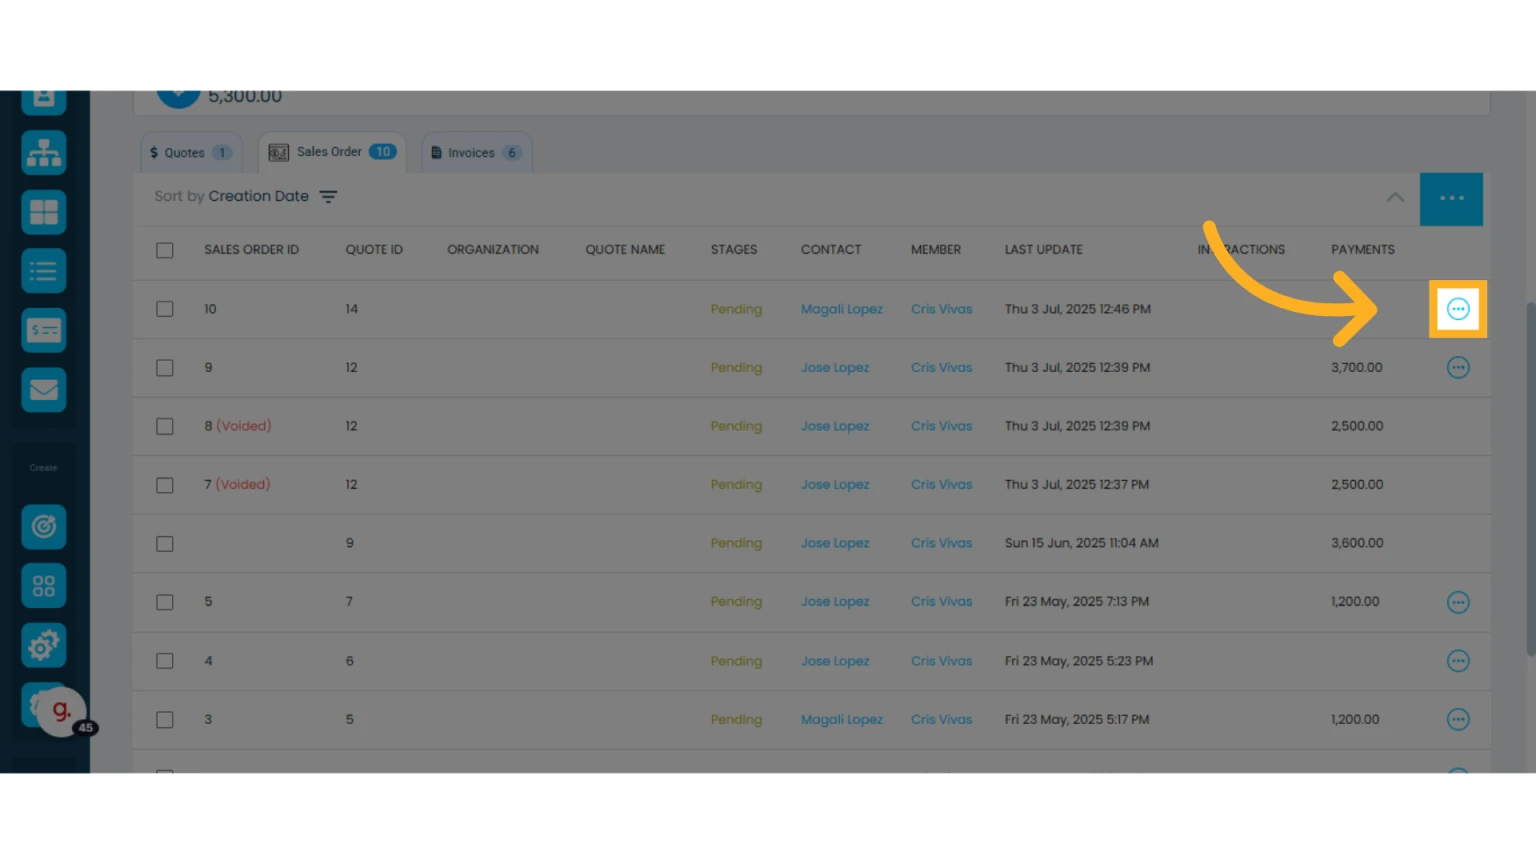Open the settings gear sidebar icon
Screen dimensions: 1536x864
[44, 646]
